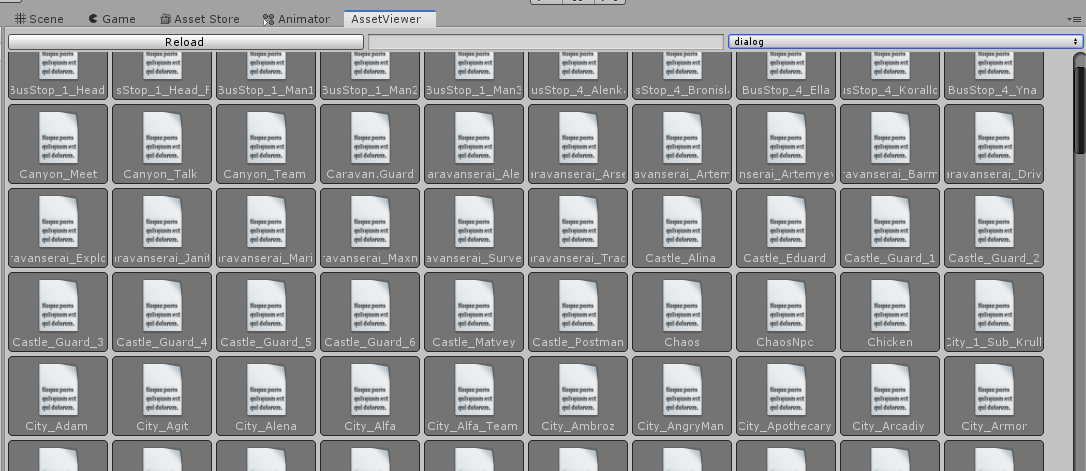Switch to the Scene tab
Screen dimensions: 1086x471
click(x=39, y=19)
